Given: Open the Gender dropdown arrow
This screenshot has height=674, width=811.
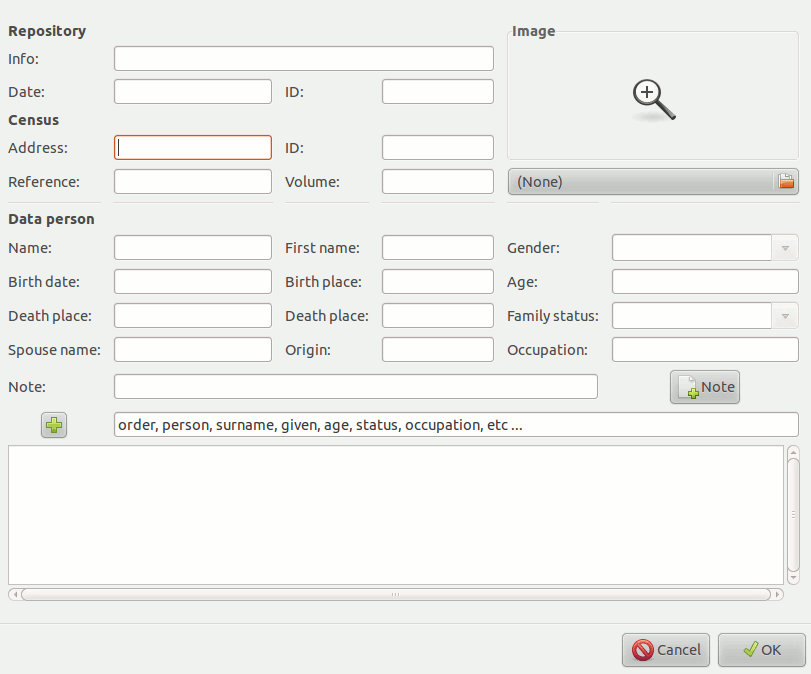Looking at the screenshot, I should (x=785, y=248).
